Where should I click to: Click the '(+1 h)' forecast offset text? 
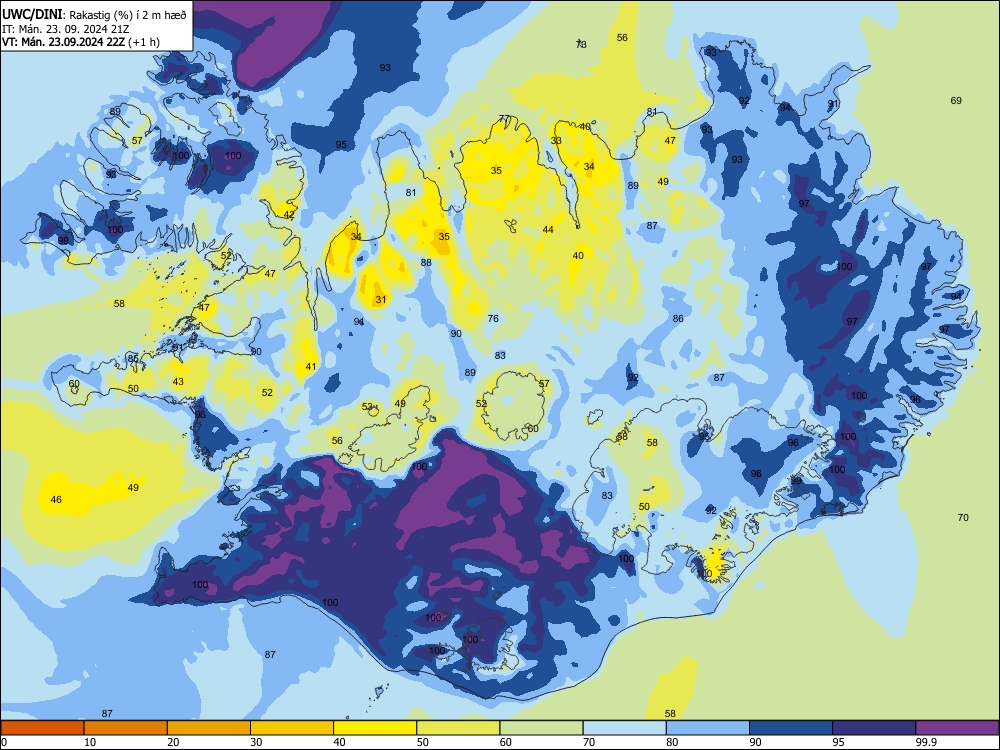(x=144, y=42)
